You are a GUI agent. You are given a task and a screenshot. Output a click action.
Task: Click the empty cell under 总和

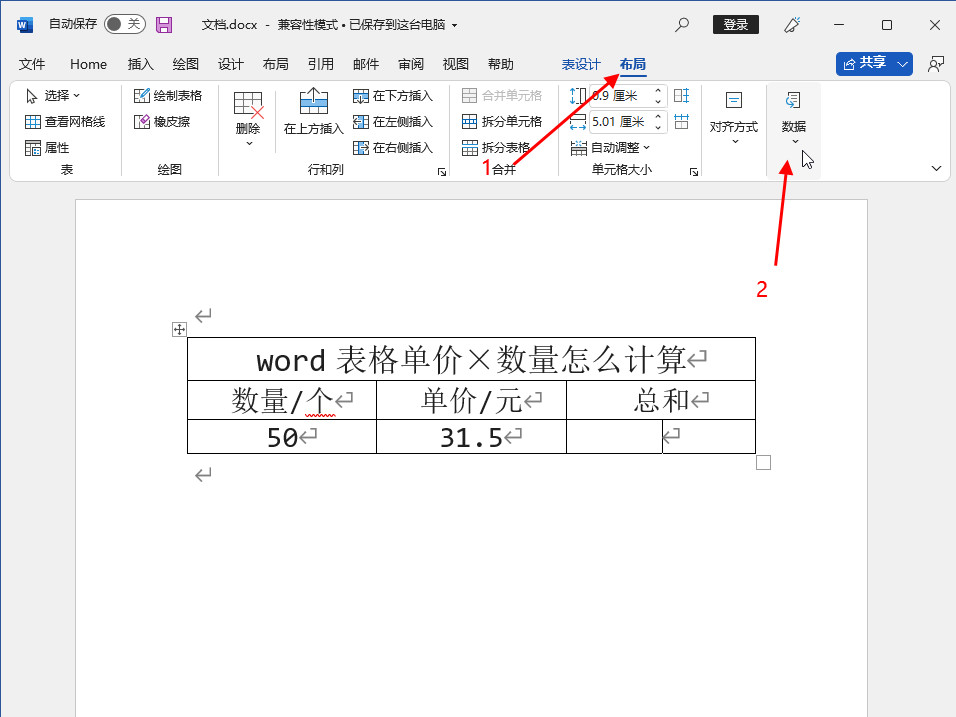[x=661, y=437]
